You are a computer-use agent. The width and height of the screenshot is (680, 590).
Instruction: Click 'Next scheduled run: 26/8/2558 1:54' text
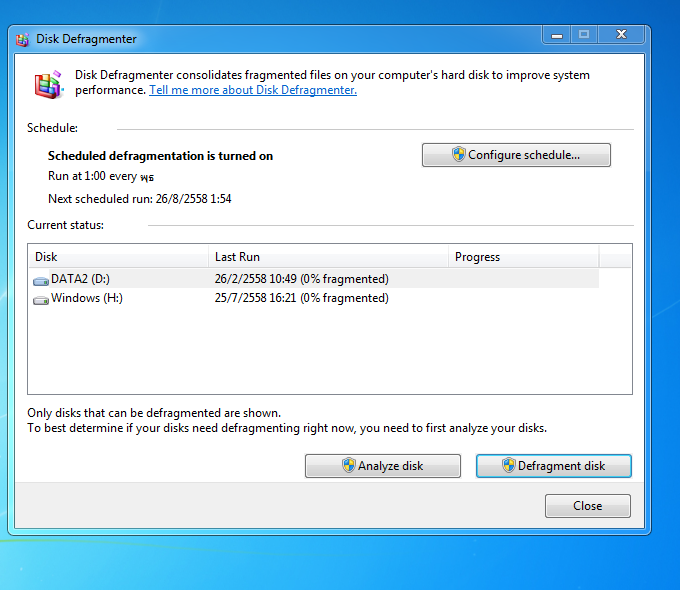(140, 199)
